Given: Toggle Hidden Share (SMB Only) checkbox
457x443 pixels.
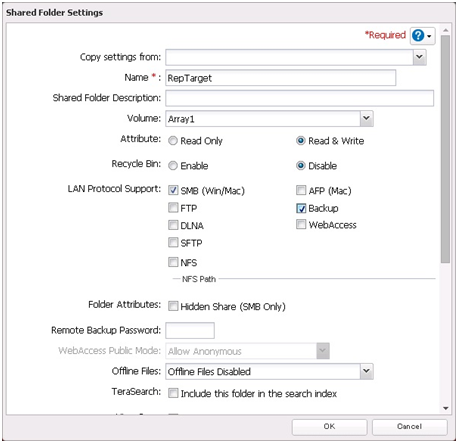Looking at the screenshot, I should 173,306.
